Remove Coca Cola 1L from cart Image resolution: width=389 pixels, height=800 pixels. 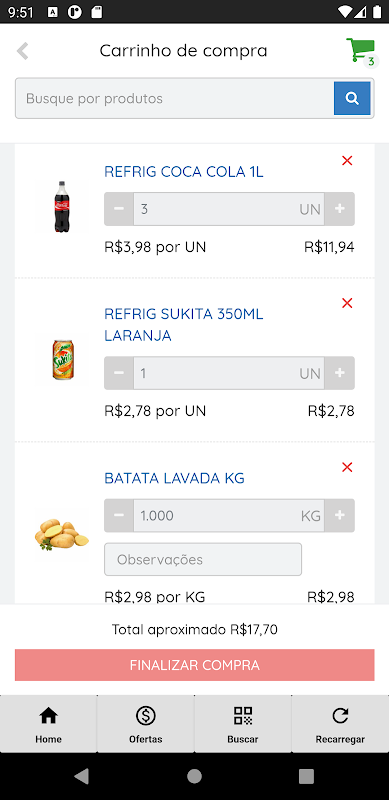[x=347, y=161]
